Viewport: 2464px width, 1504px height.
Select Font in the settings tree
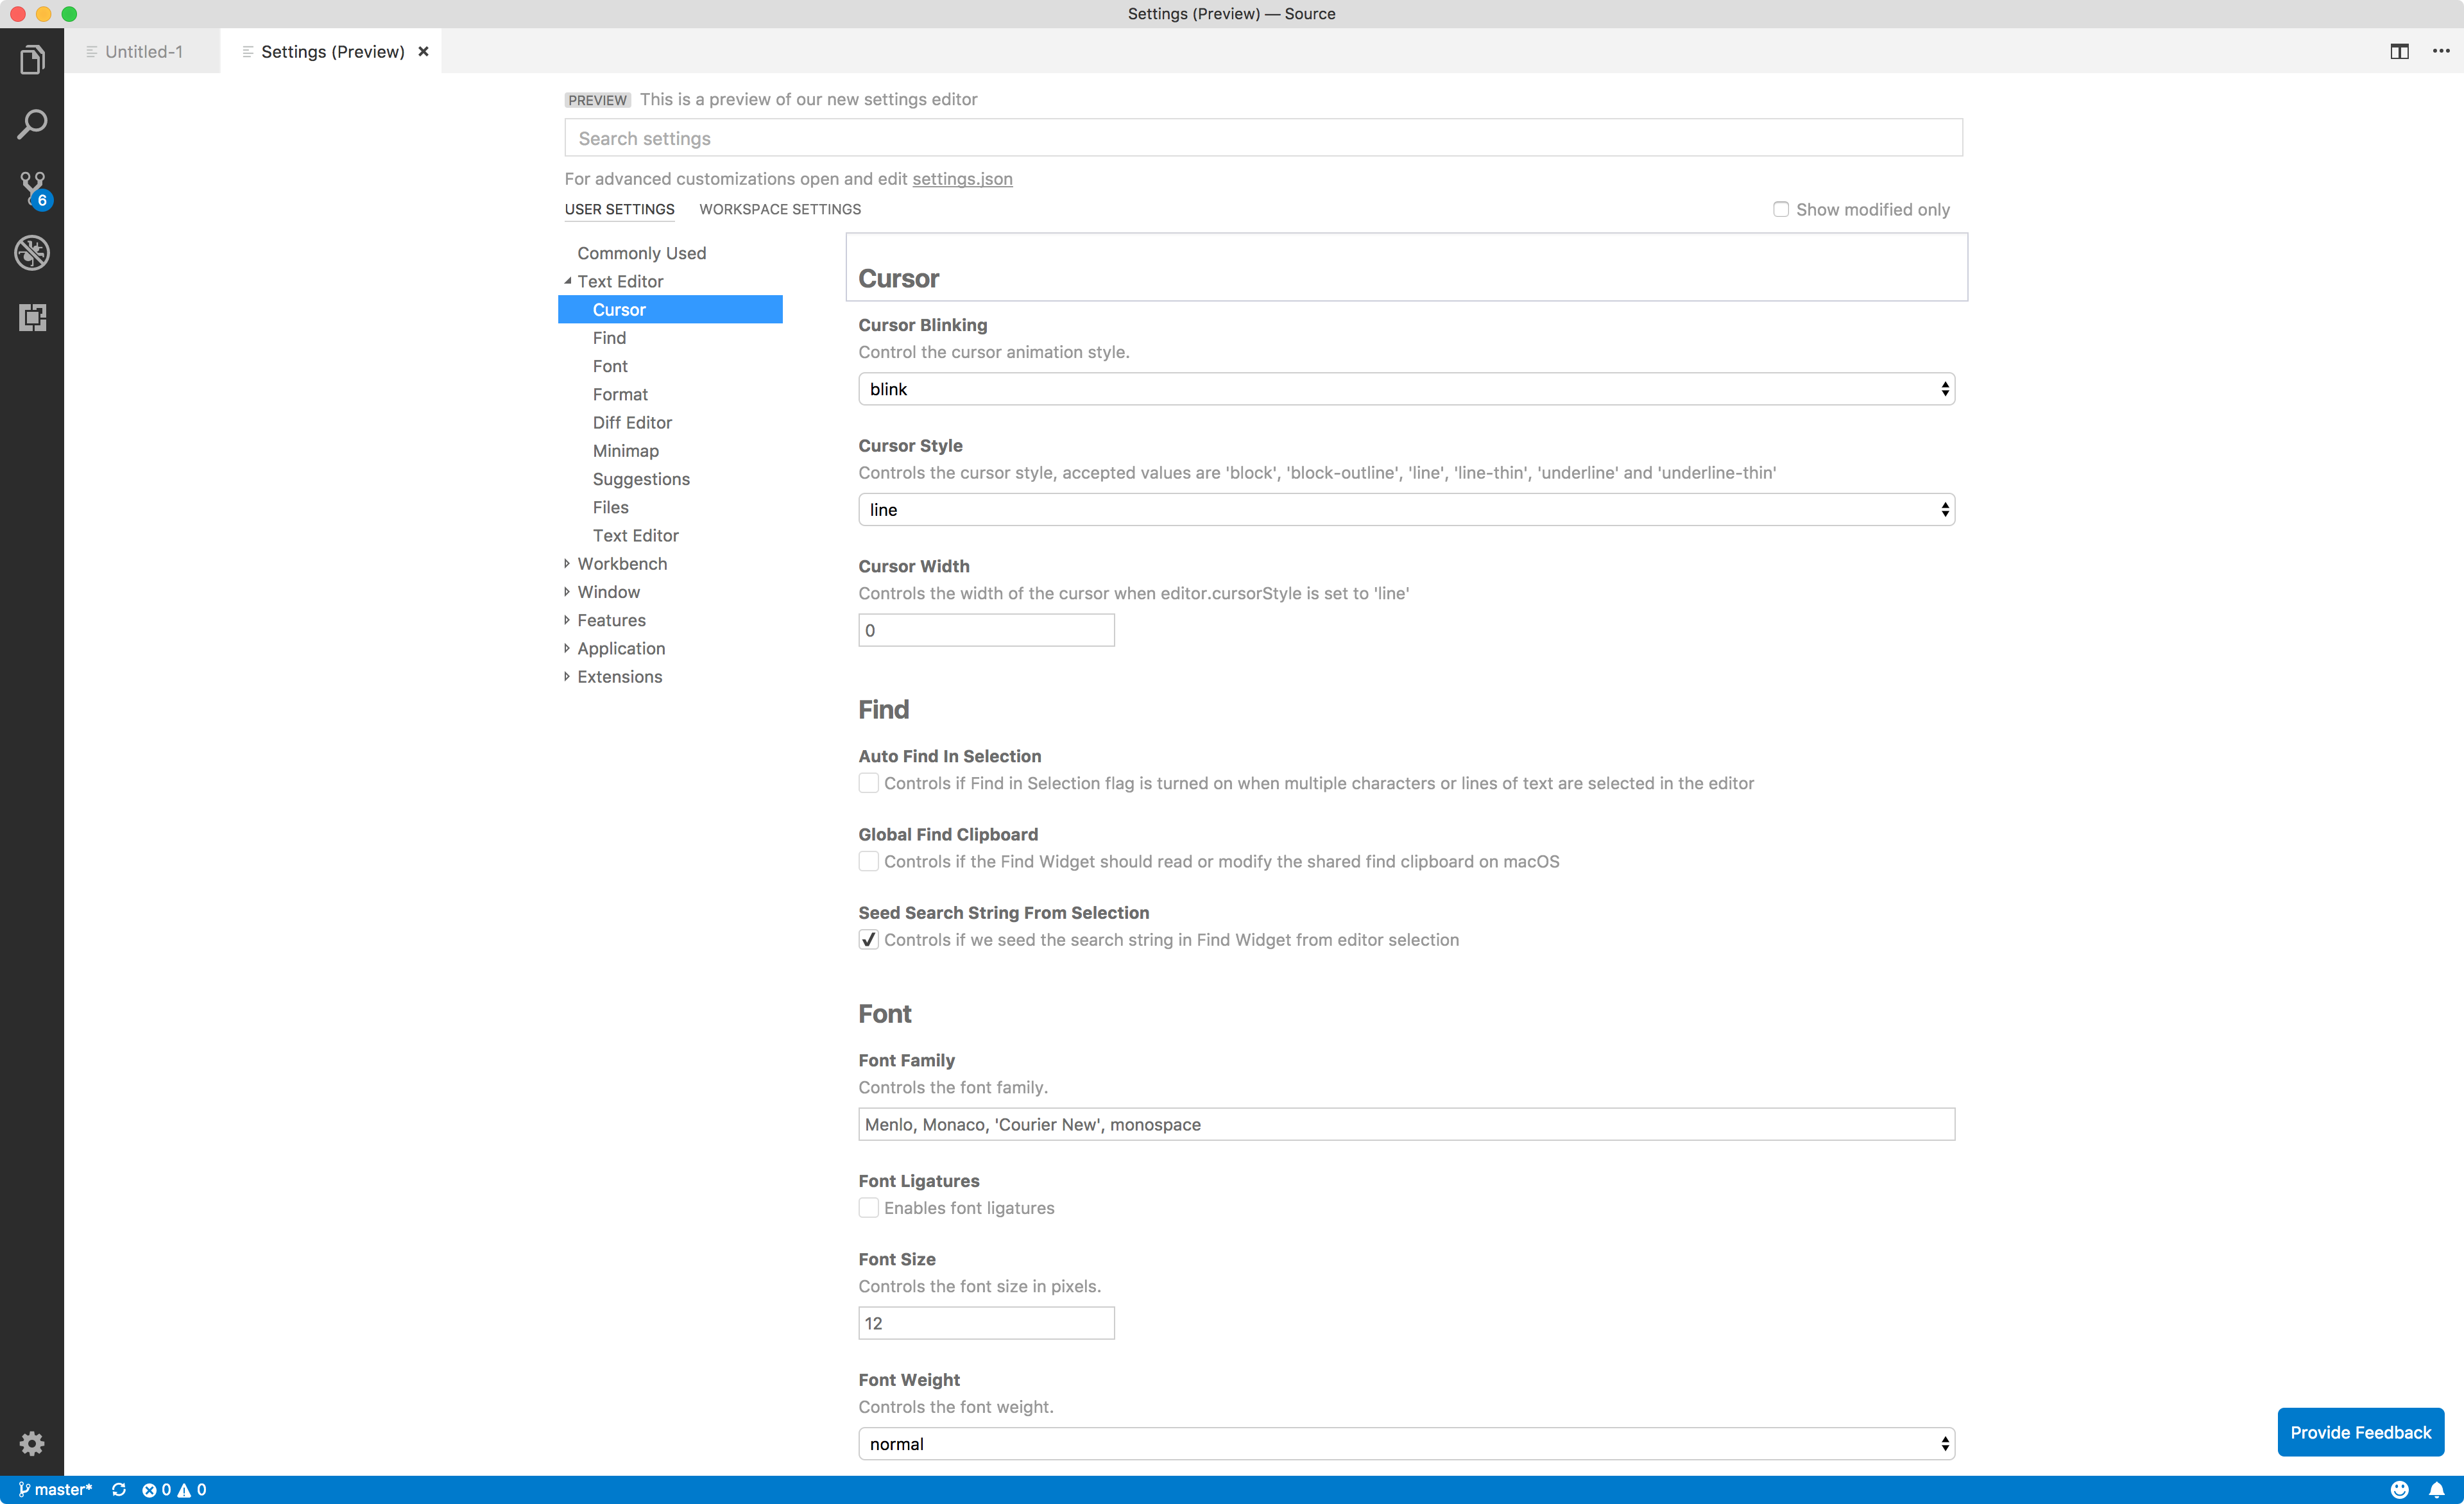coord(610,366)
